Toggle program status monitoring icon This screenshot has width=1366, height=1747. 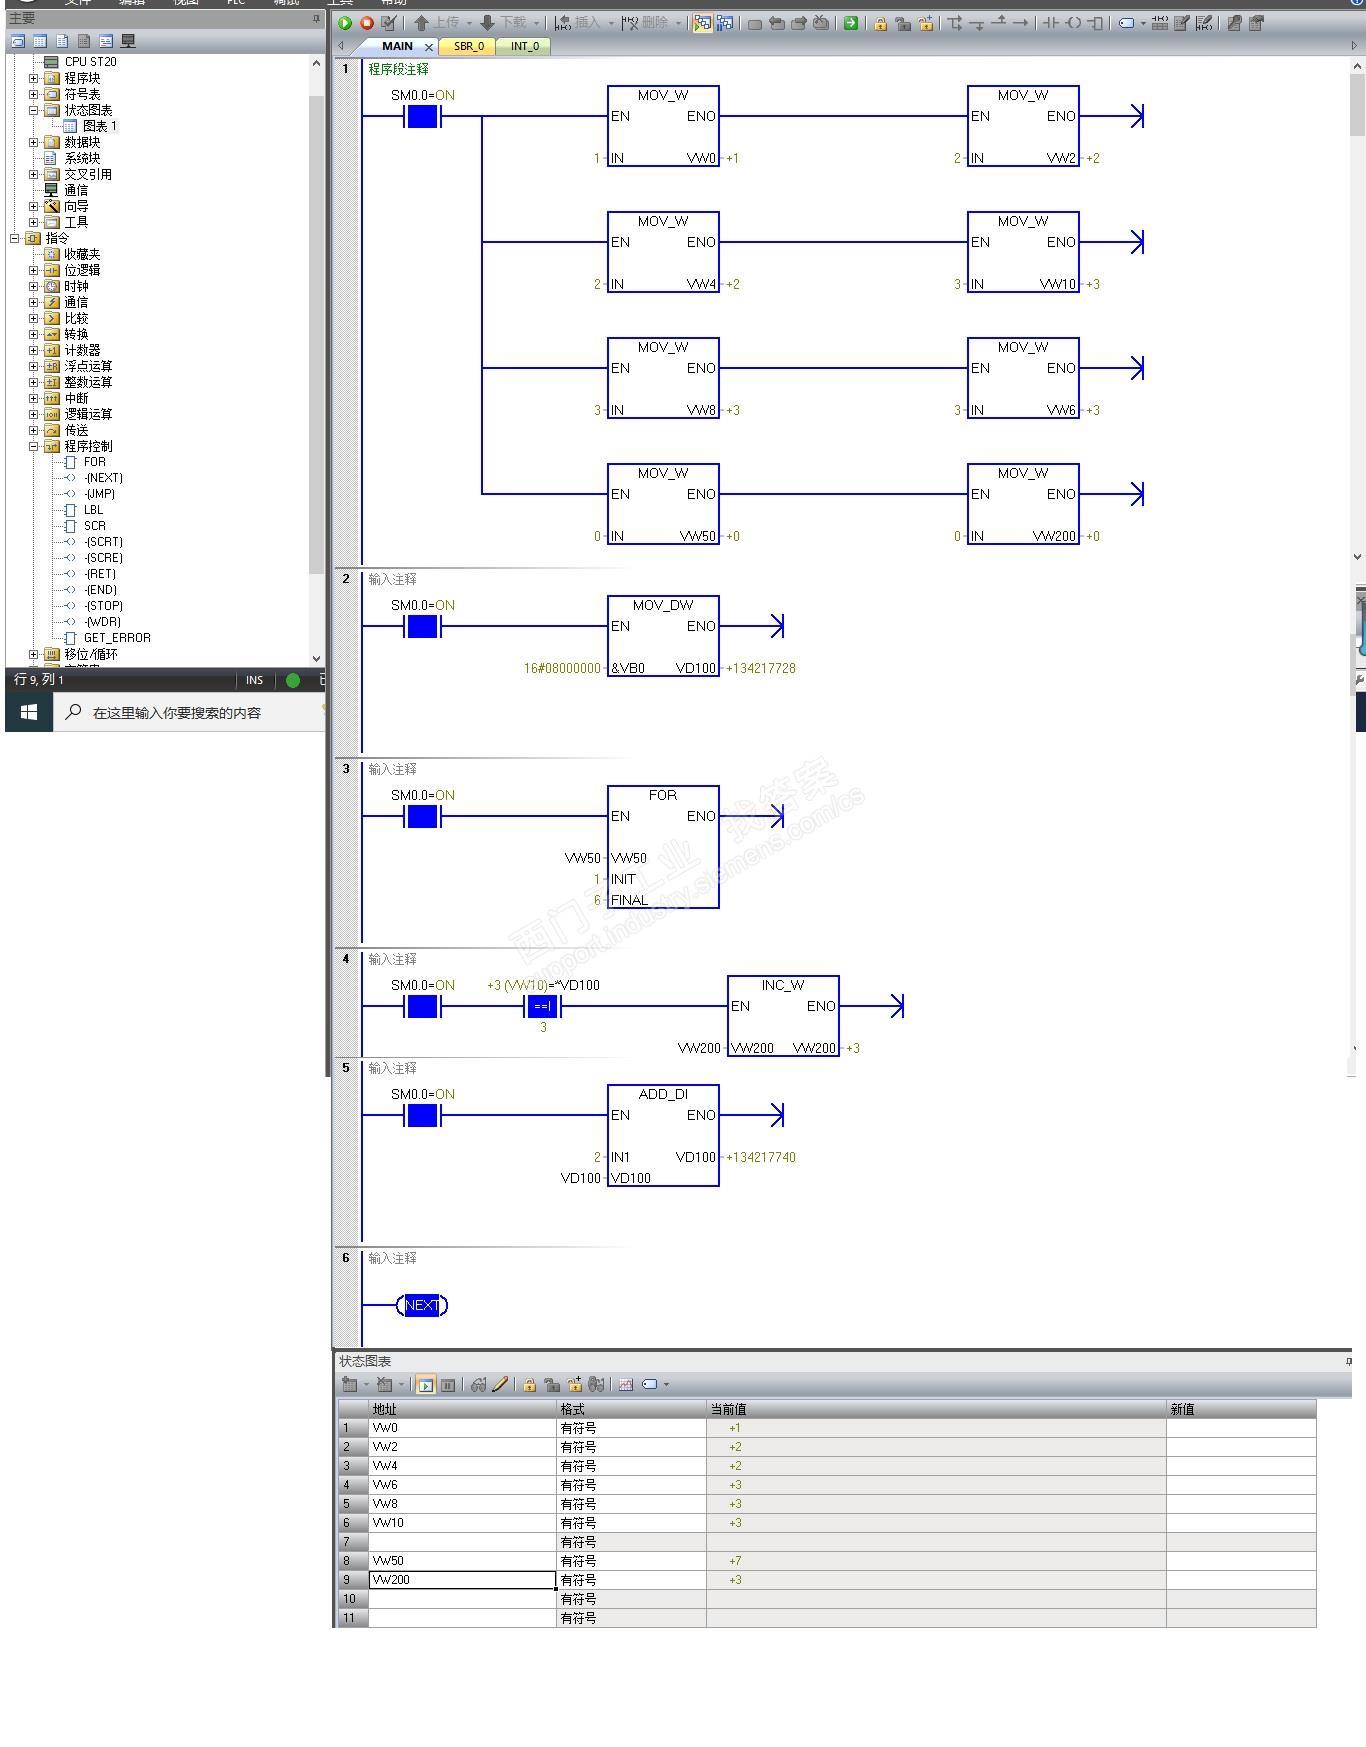click(703, 23)
